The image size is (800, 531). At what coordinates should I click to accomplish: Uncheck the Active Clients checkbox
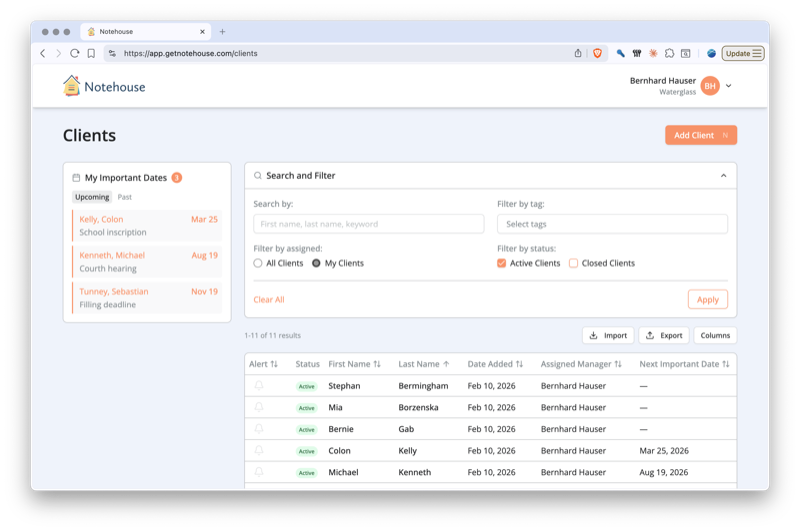pos(502,263)
